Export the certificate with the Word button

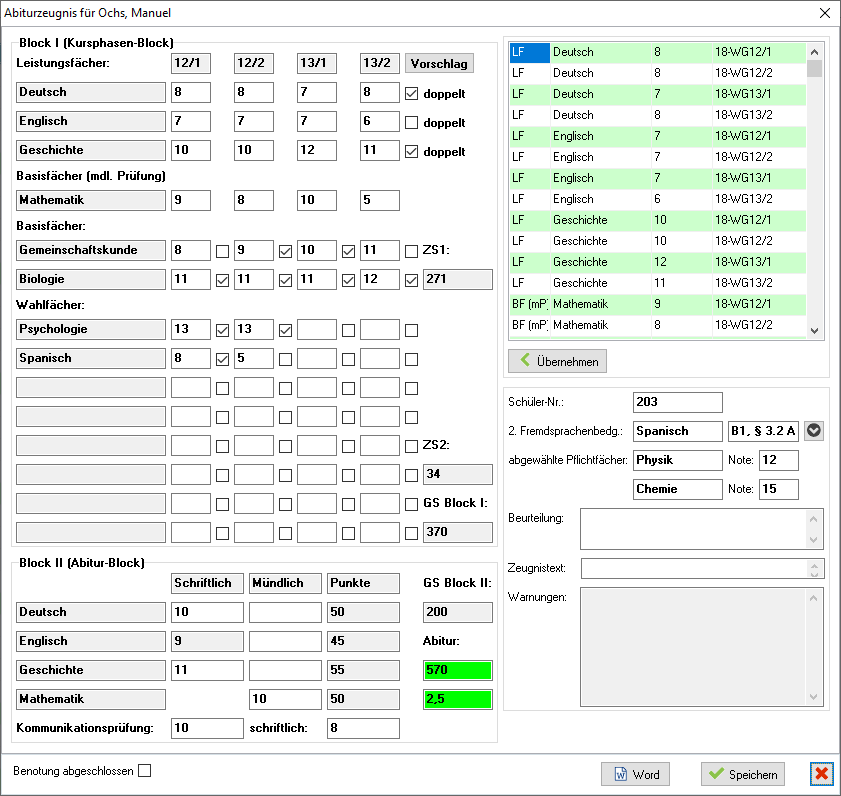636,774
